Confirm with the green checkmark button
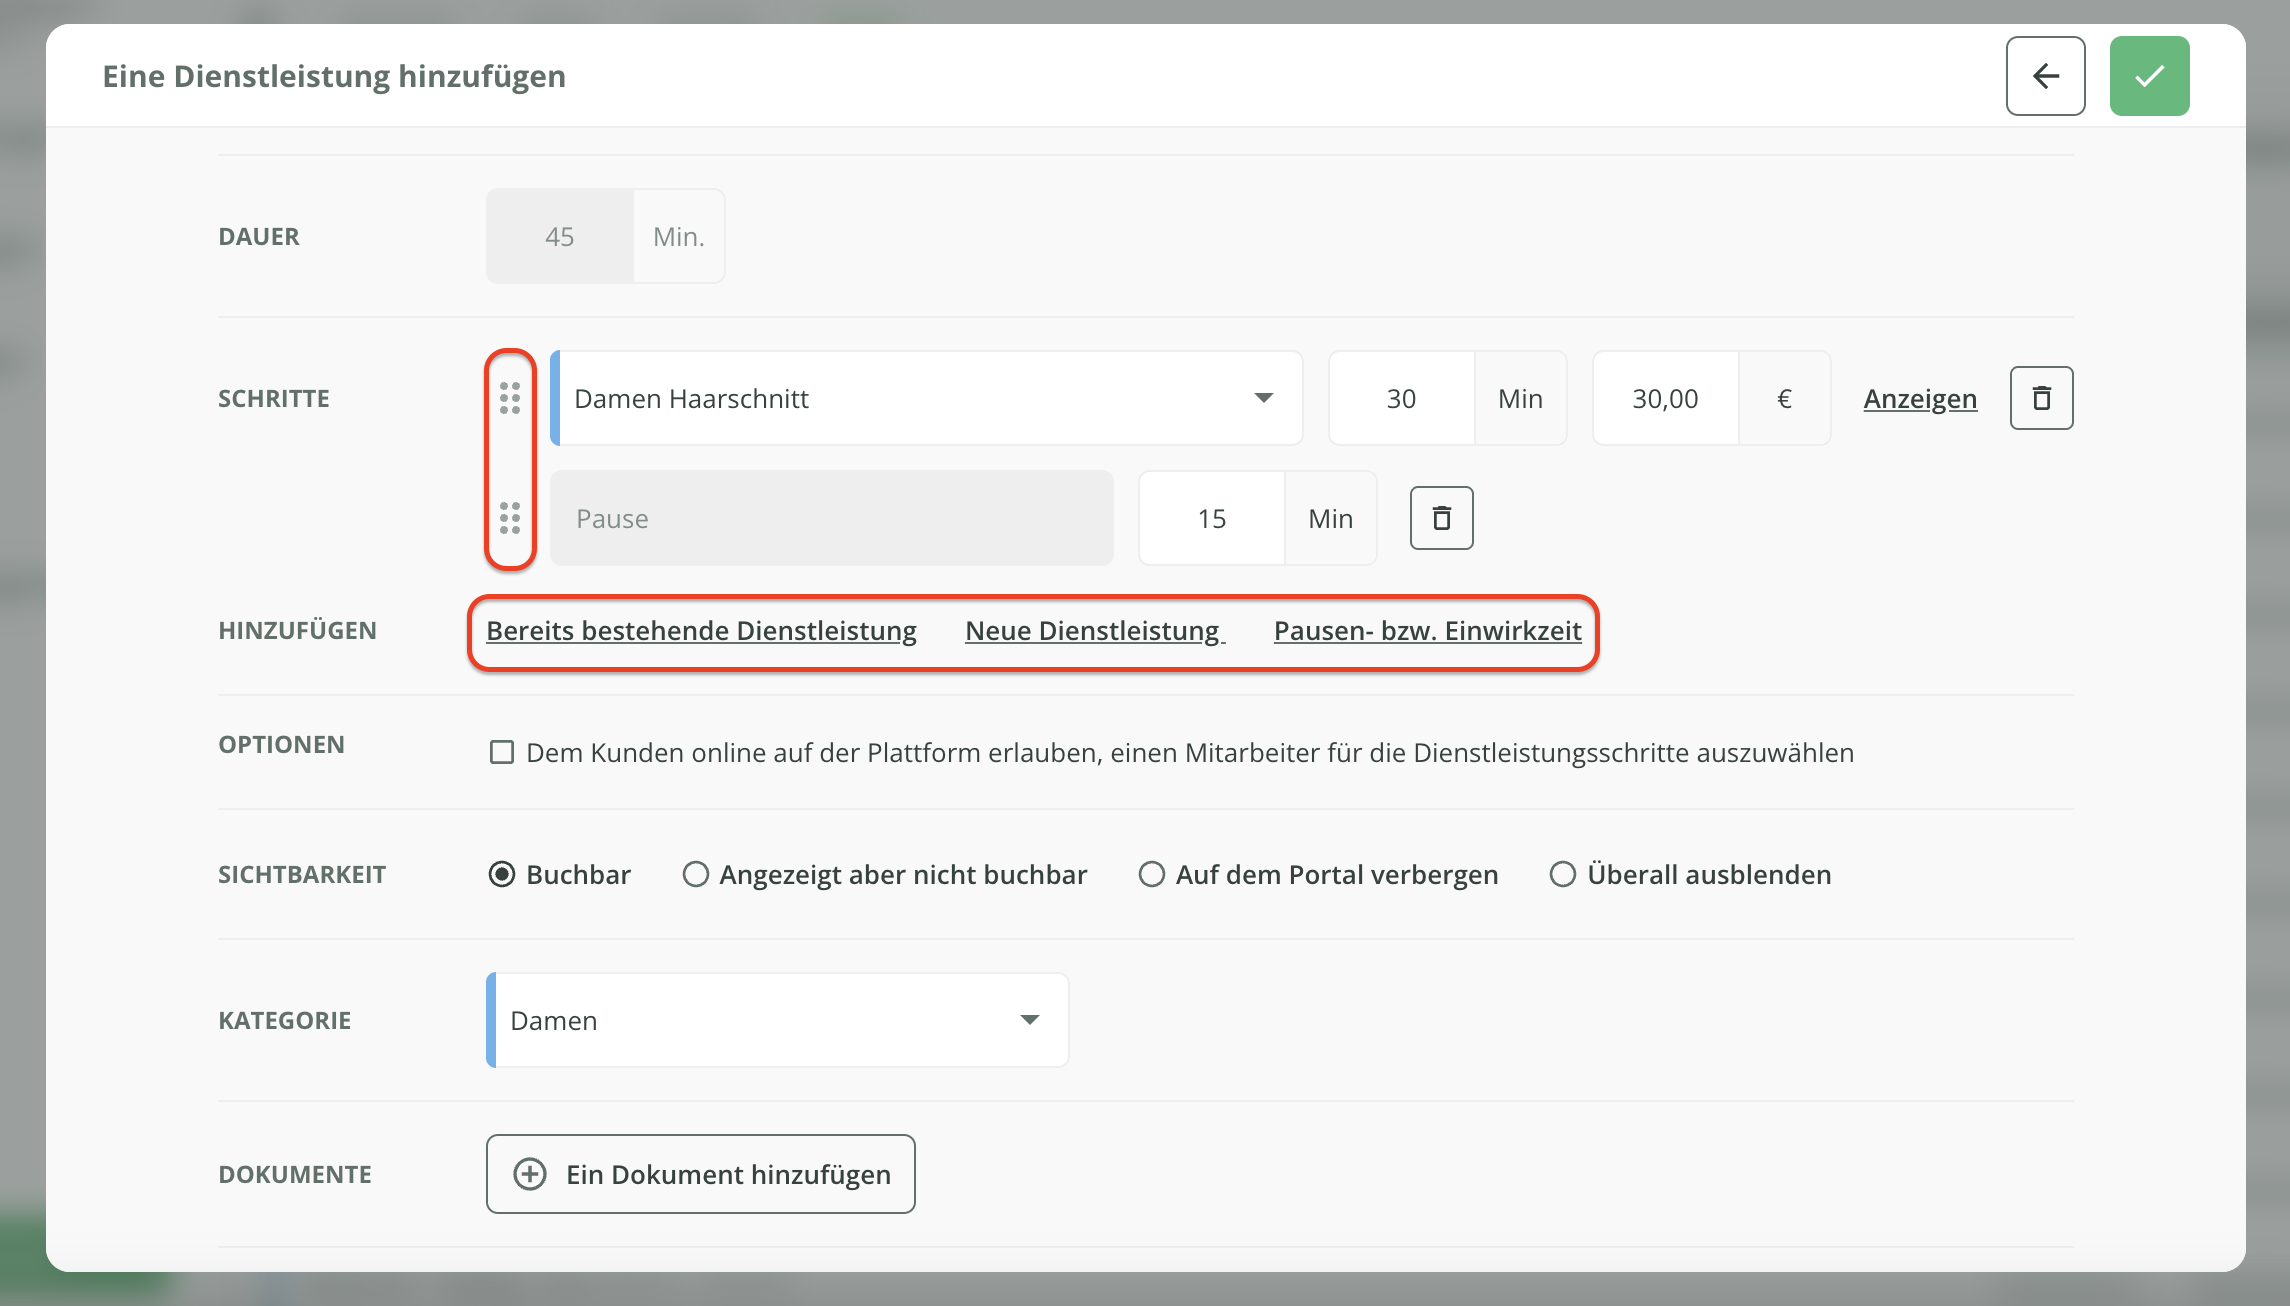 pos(2149,76)
